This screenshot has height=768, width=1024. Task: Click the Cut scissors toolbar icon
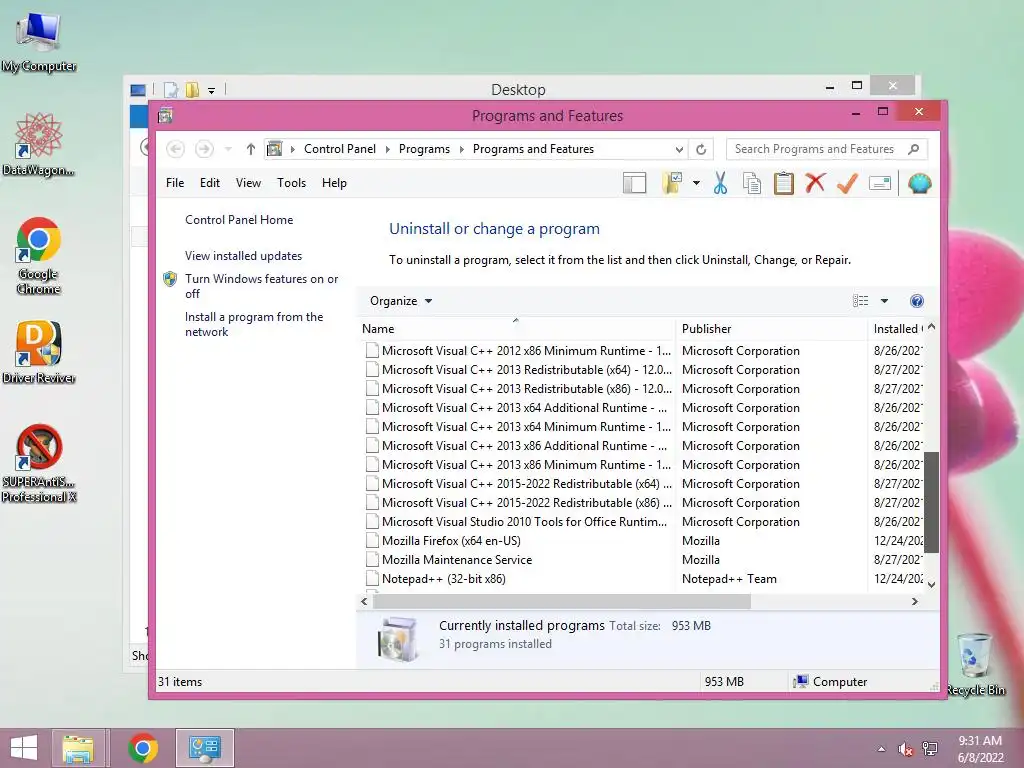point(720,184)
